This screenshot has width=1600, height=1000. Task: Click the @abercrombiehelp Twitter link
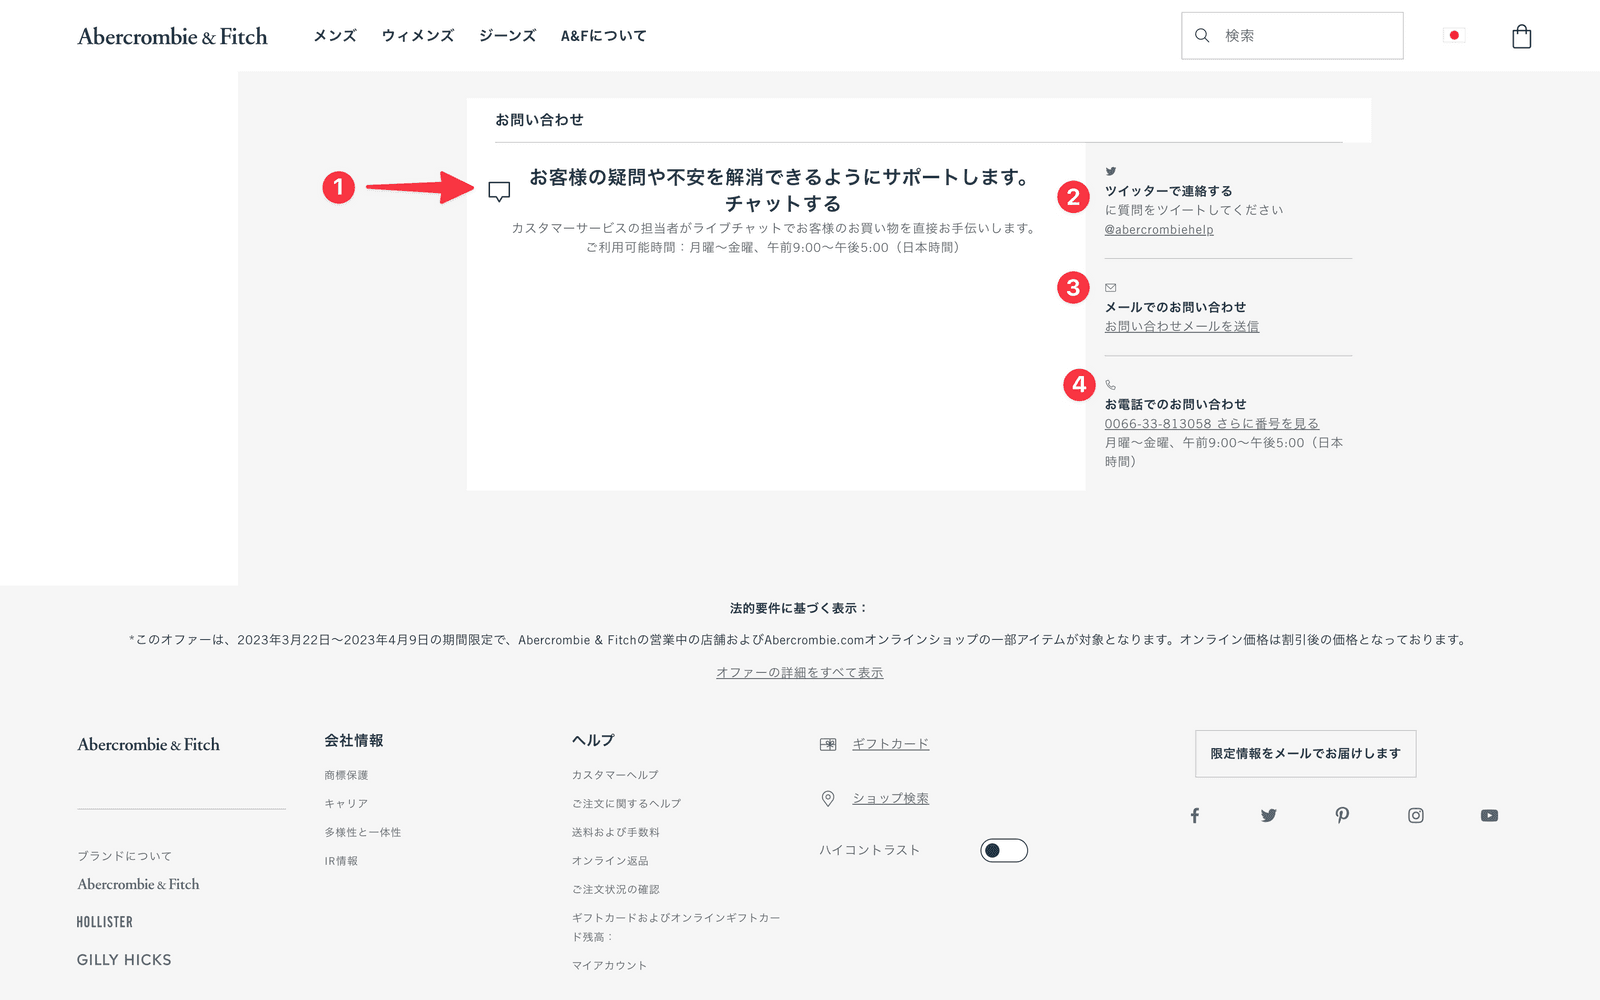[1158, 230]
